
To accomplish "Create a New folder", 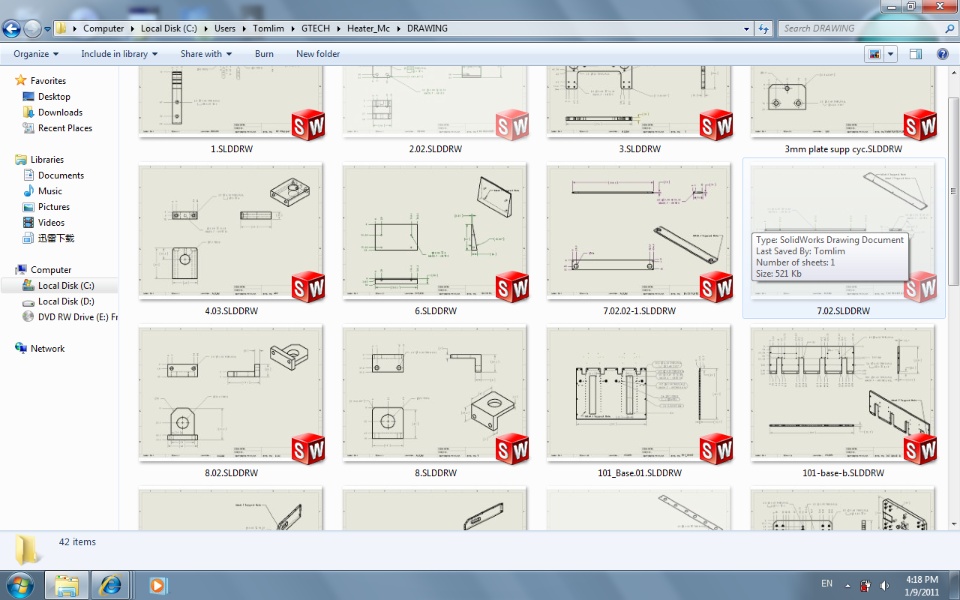I will pyautogui.click(x=318, y=54).
